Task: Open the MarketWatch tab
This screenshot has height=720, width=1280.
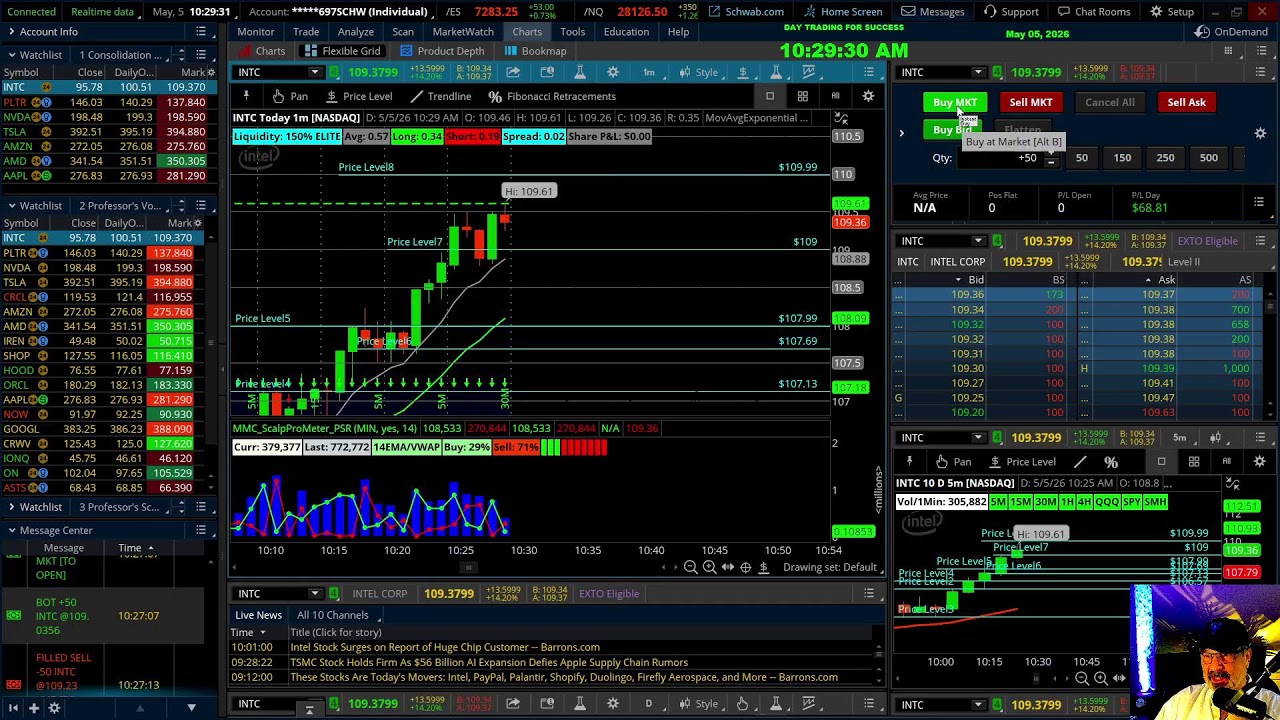Action: [463, 31]
